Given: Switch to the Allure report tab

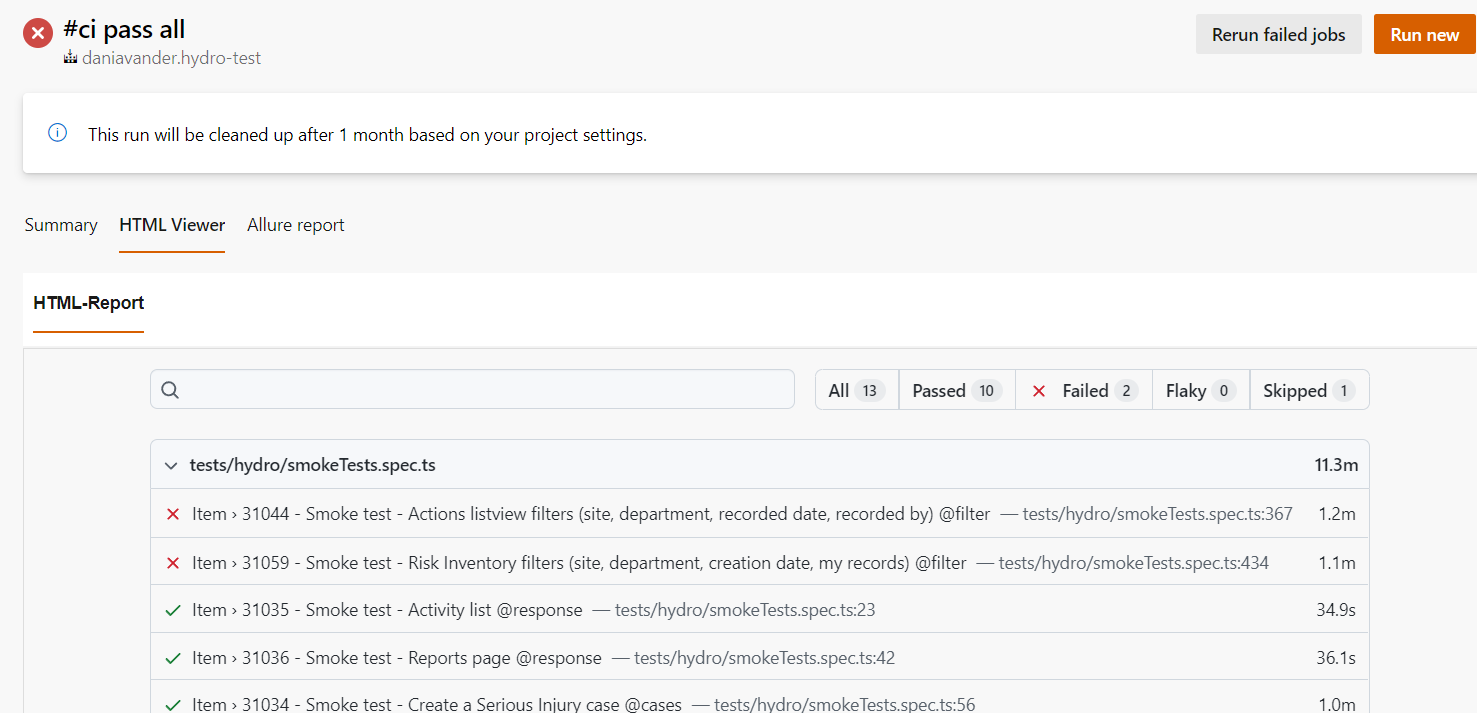Looking at the screenshot, I should click(295, 225).
